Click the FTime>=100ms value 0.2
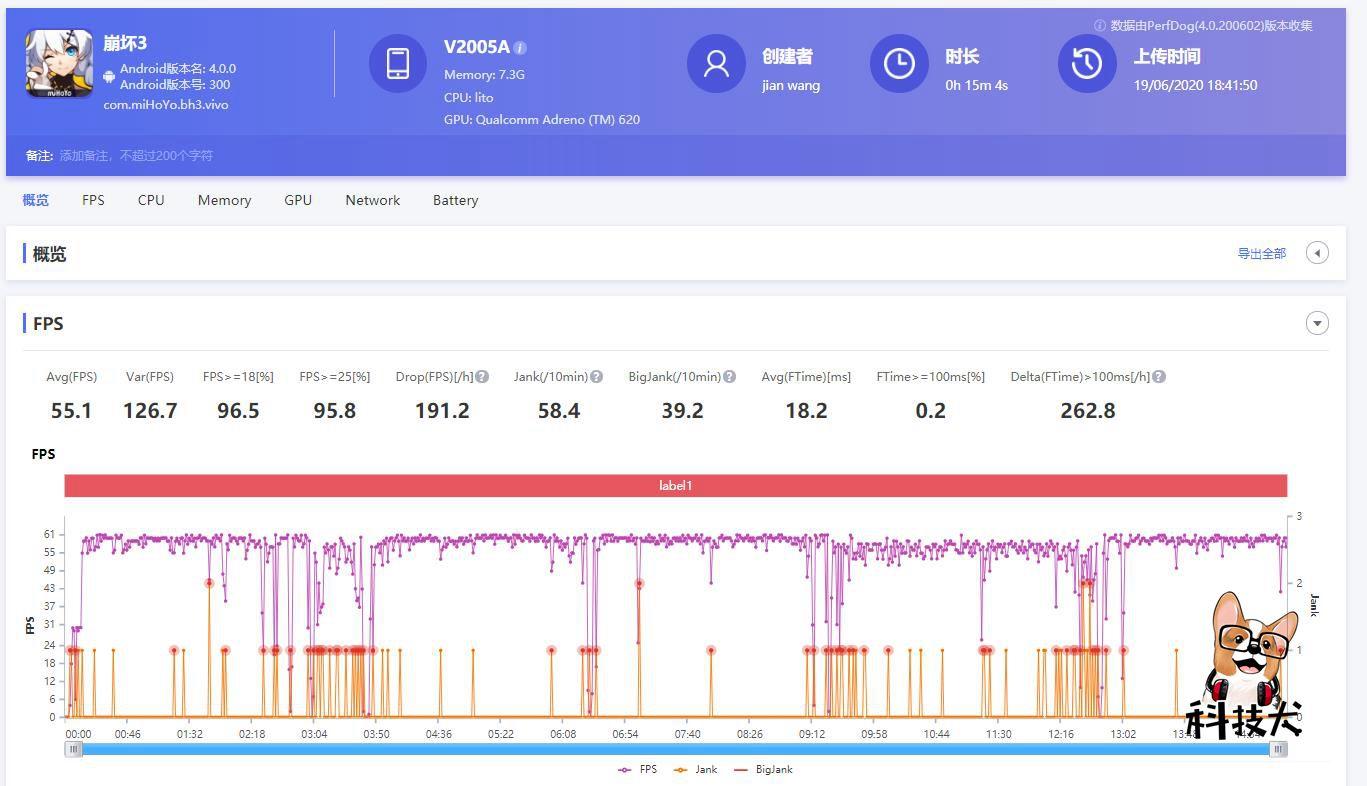1367x786 pixels. point(930,410)
